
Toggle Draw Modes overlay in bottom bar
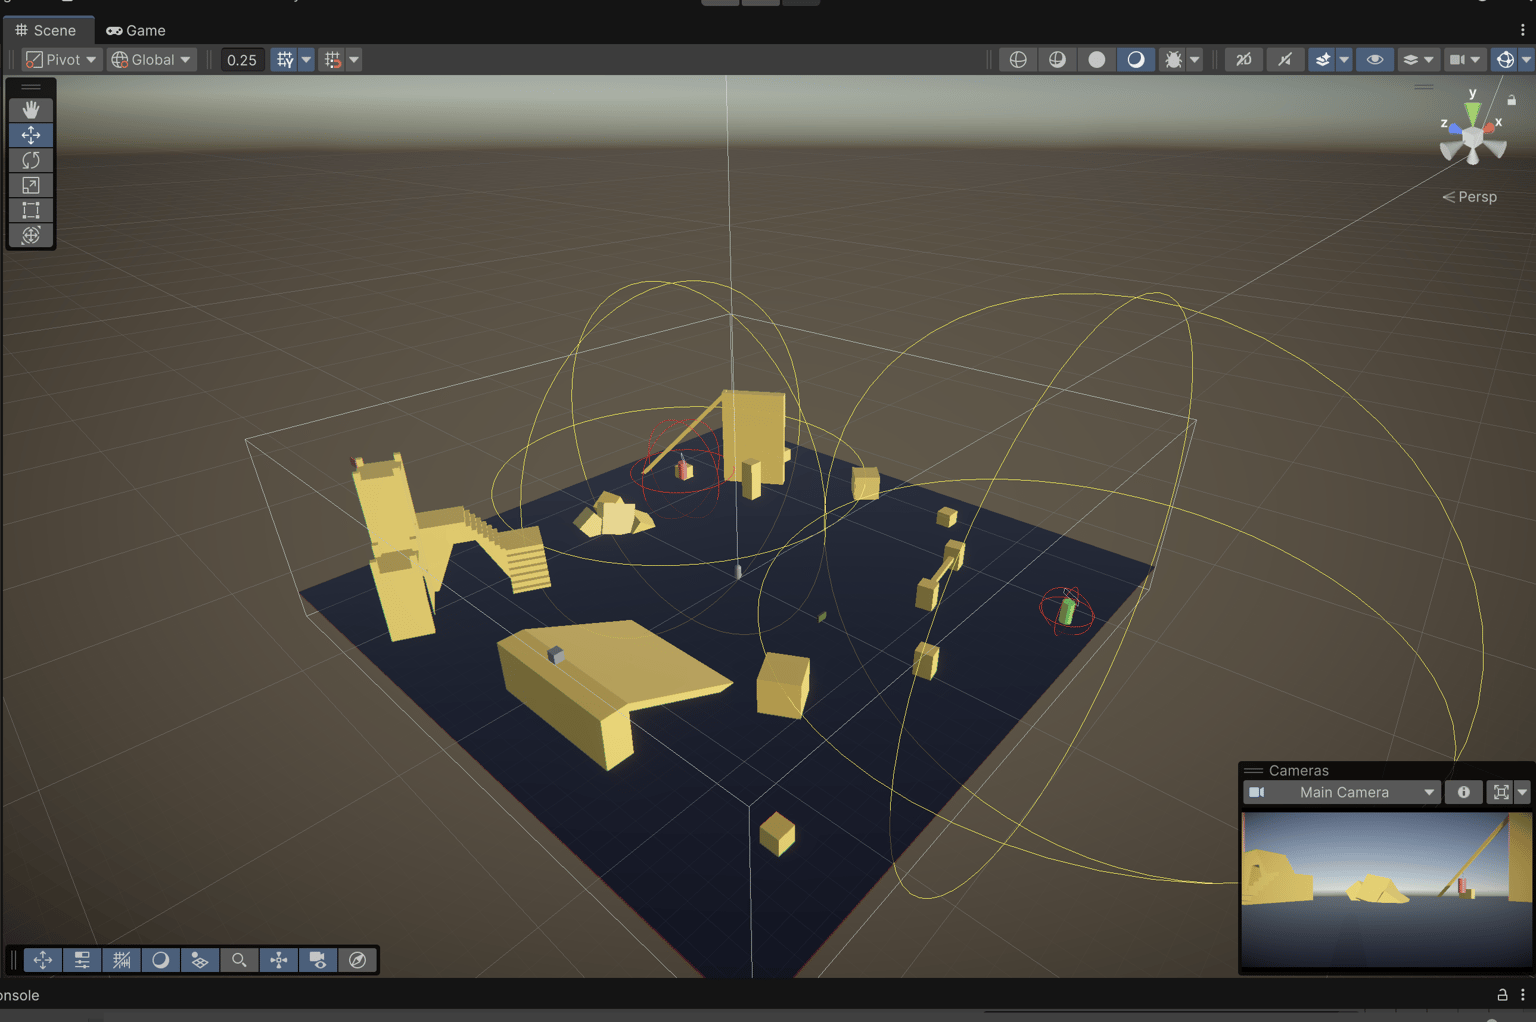(x=161, y=960)
